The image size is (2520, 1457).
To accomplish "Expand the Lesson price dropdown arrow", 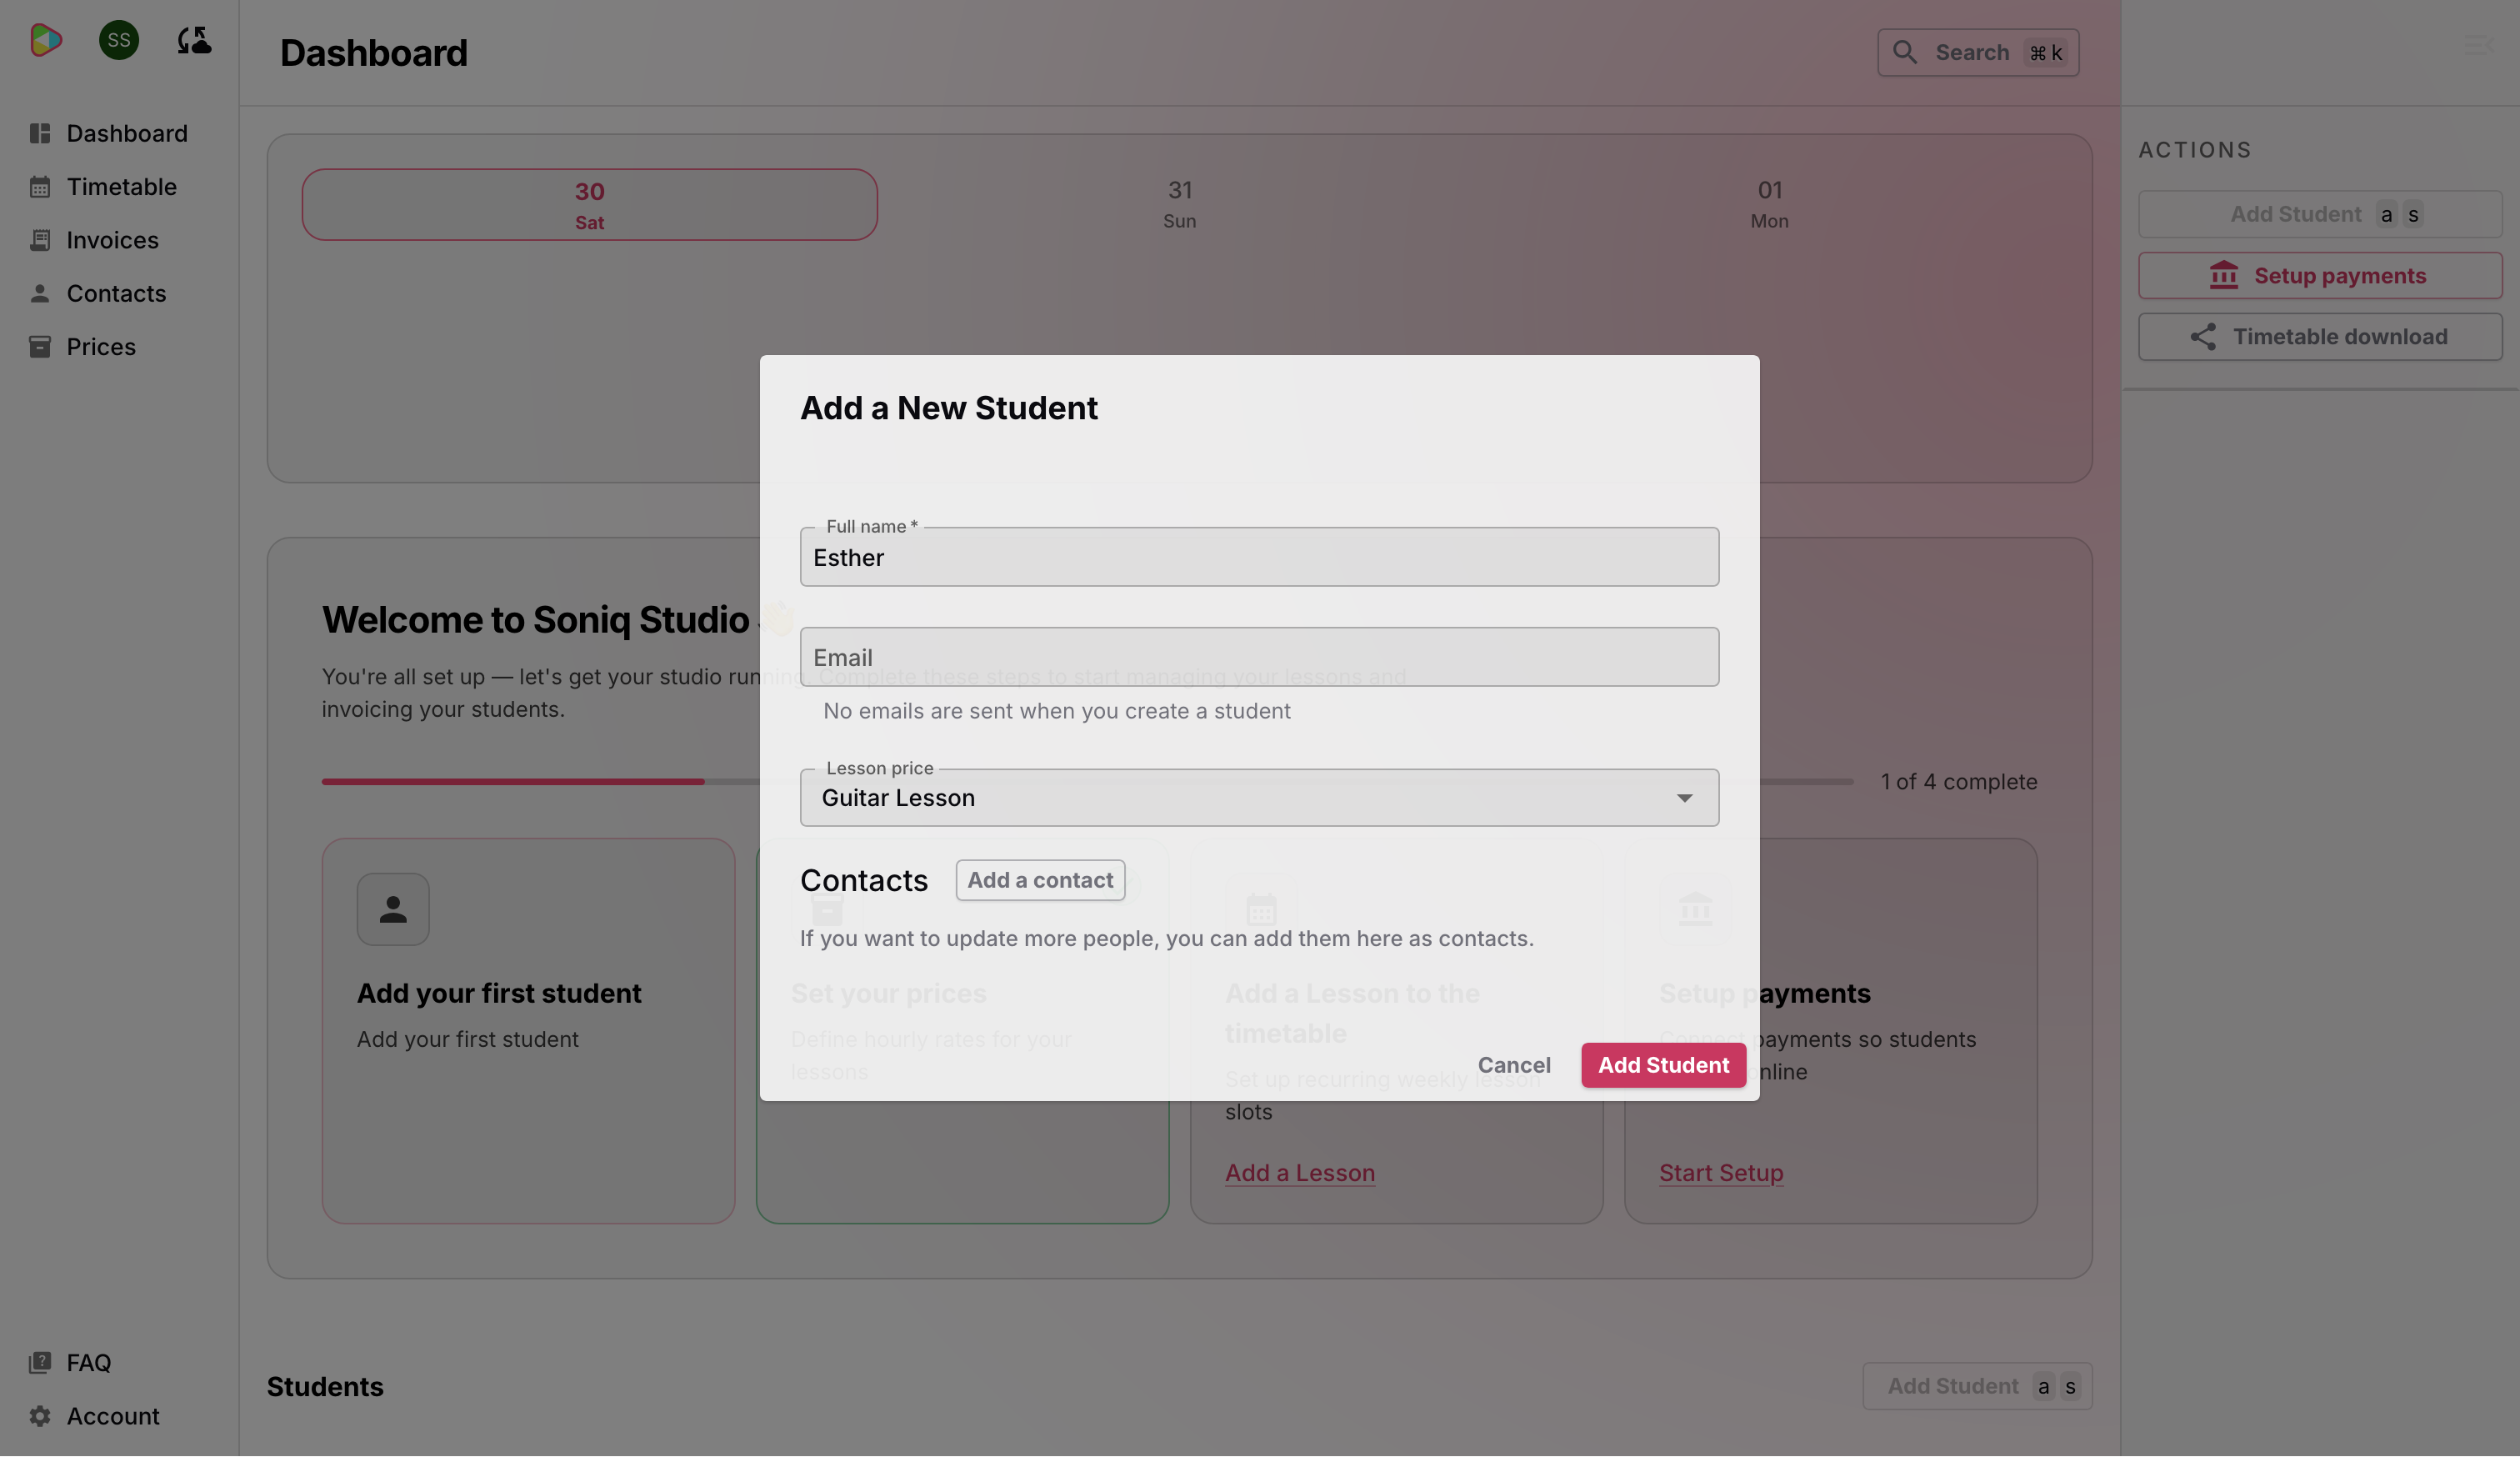I will [1685, 798].
